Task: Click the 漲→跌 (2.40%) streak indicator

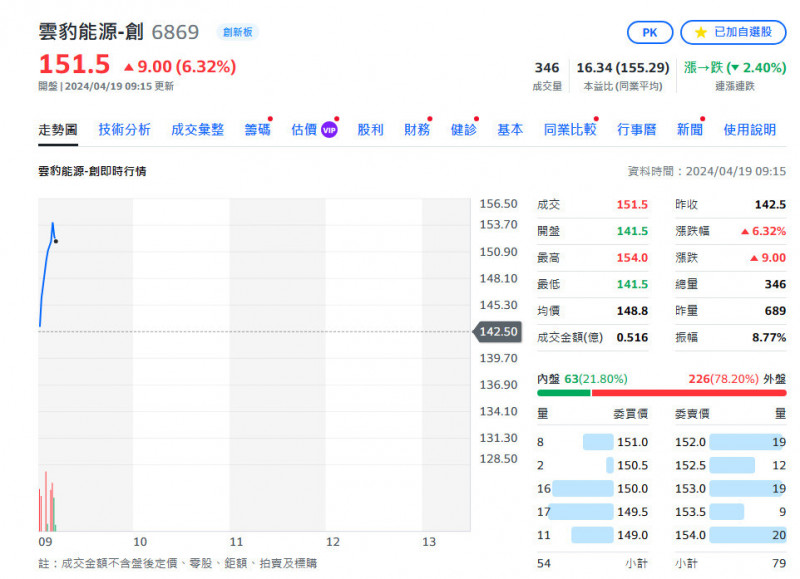Action: [735, 67]
